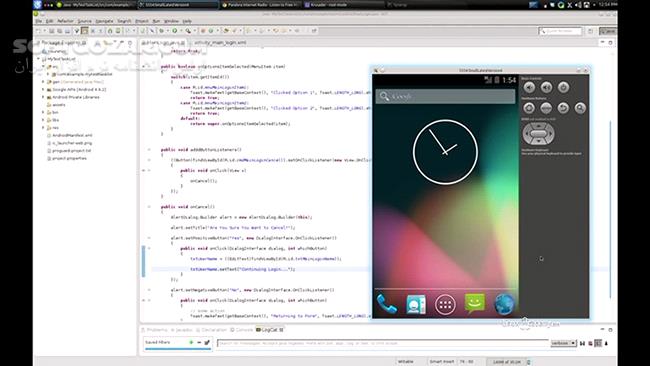Viewport: 650px width, 366px height.
Task: Open the Contacts app in Android dock
Action: 416,305
